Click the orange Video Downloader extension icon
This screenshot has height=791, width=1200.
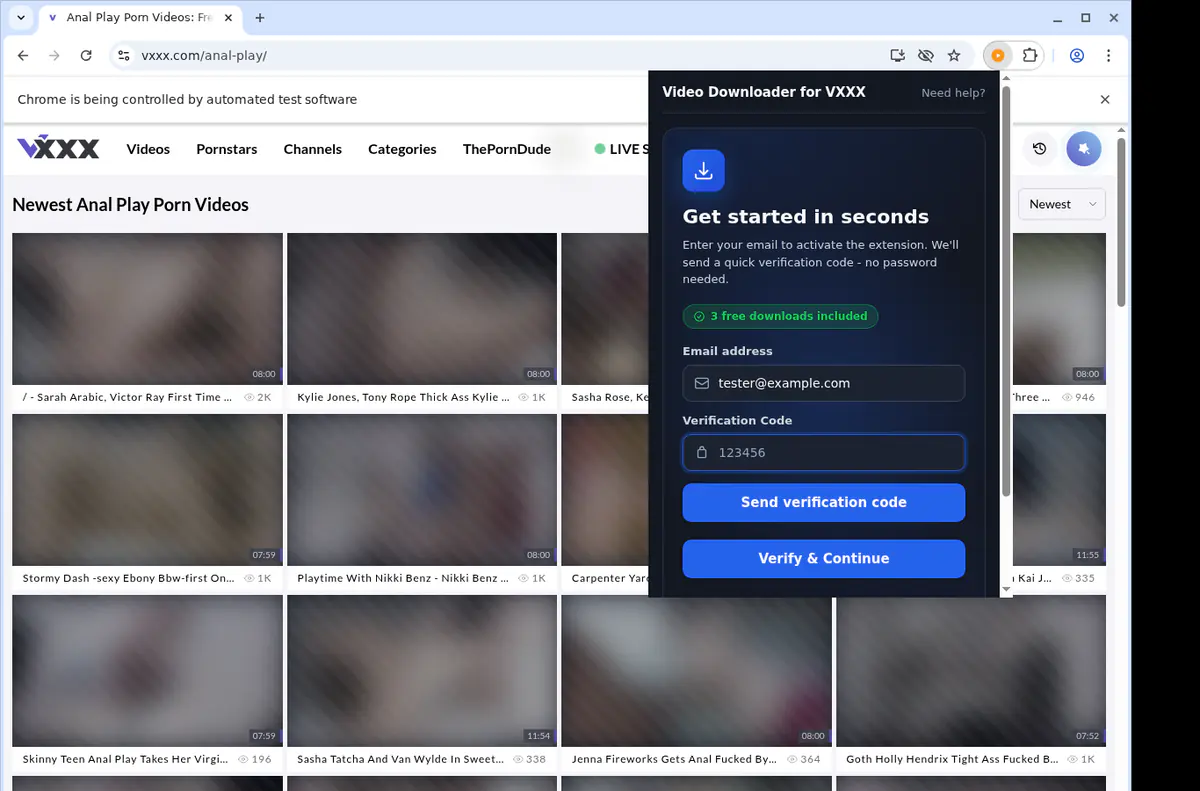coord(998,56)
